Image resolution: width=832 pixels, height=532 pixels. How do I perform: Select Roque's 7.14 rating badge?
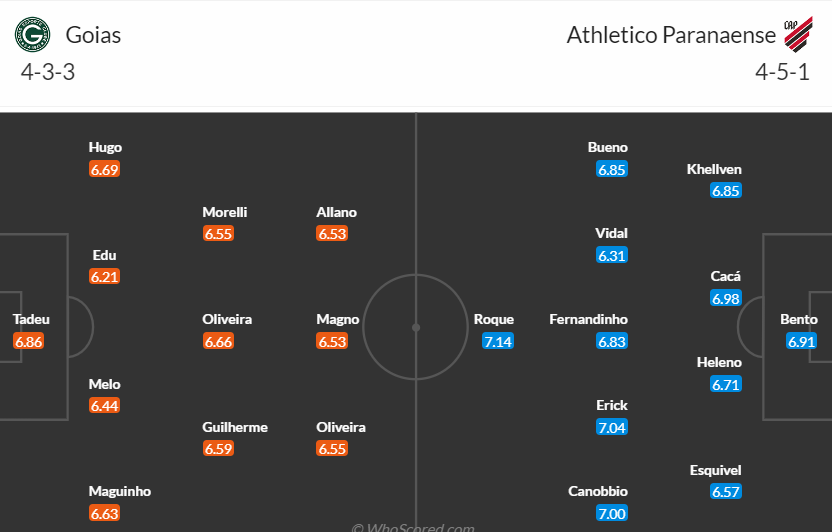coord(498,341)
